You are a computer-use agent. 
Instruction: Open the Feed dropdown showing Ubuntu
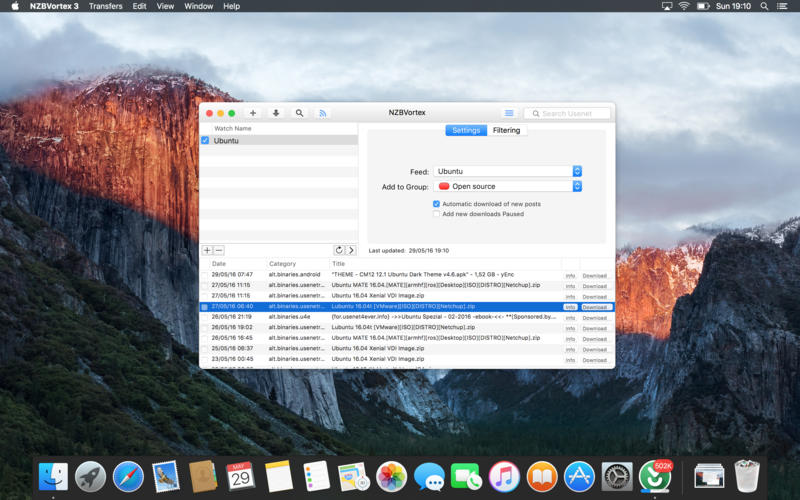pos(507,172)
